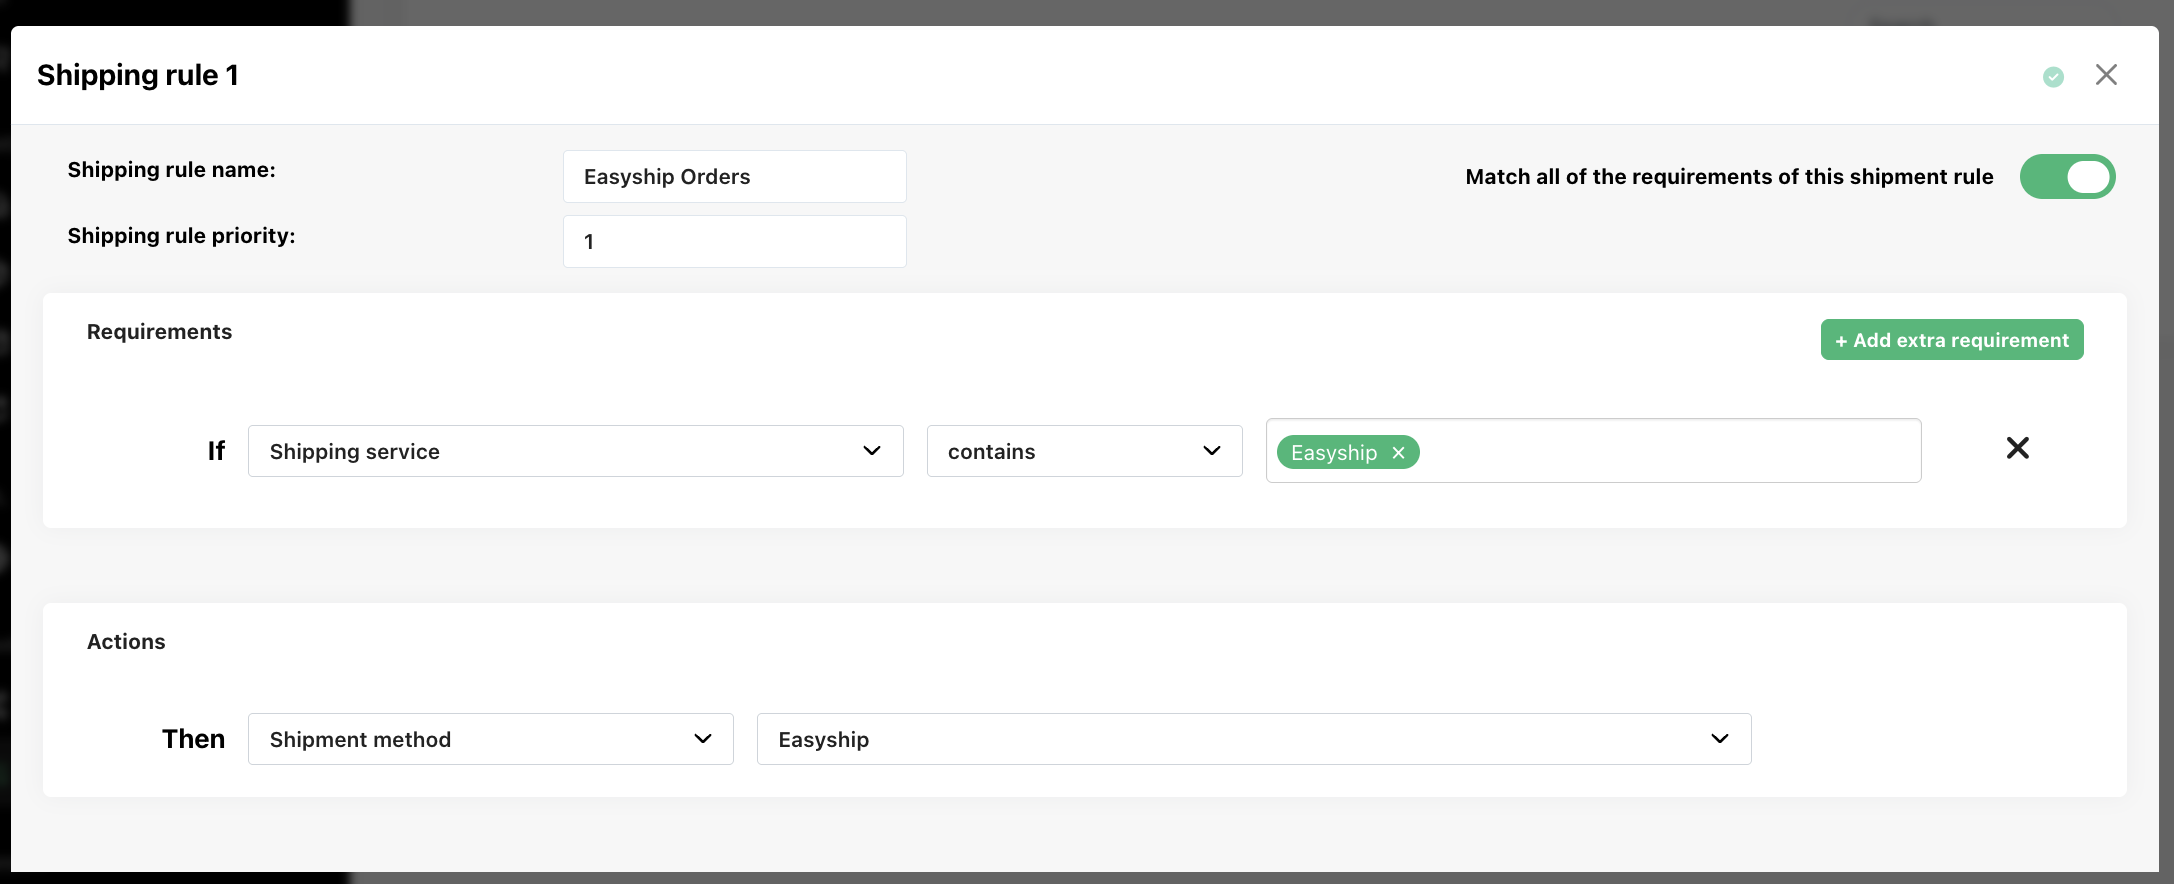Close the Shipping rule 1 dialog

coord(2106,75)
